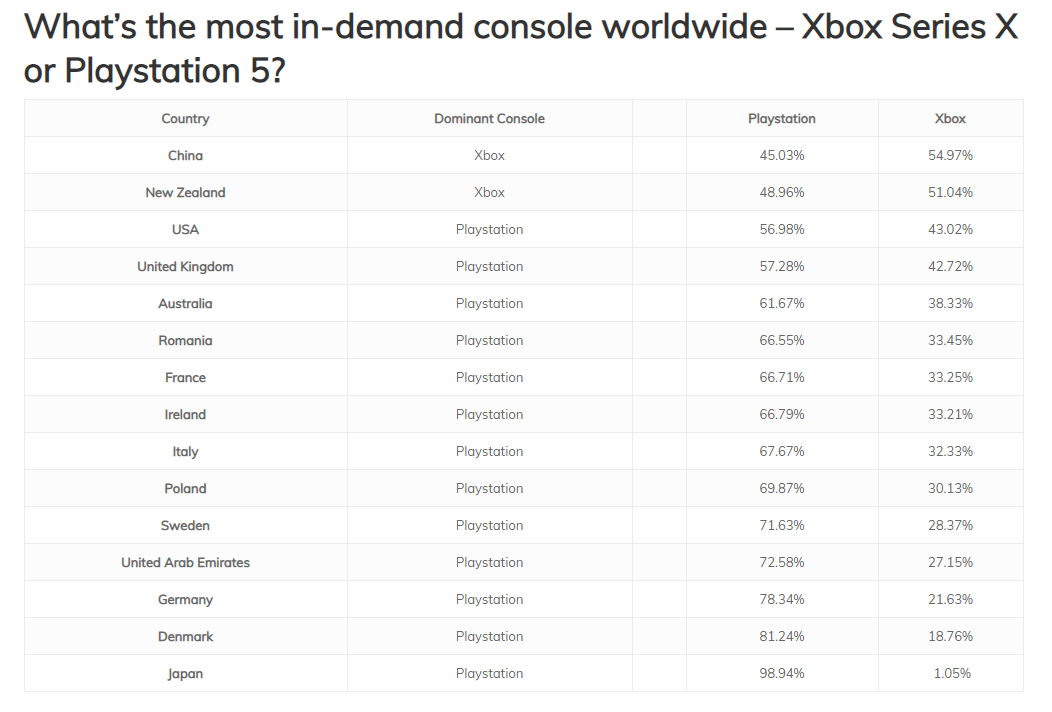1052x712 pixels.
Task: Select the China country cell
Action: tap(185, 155)
